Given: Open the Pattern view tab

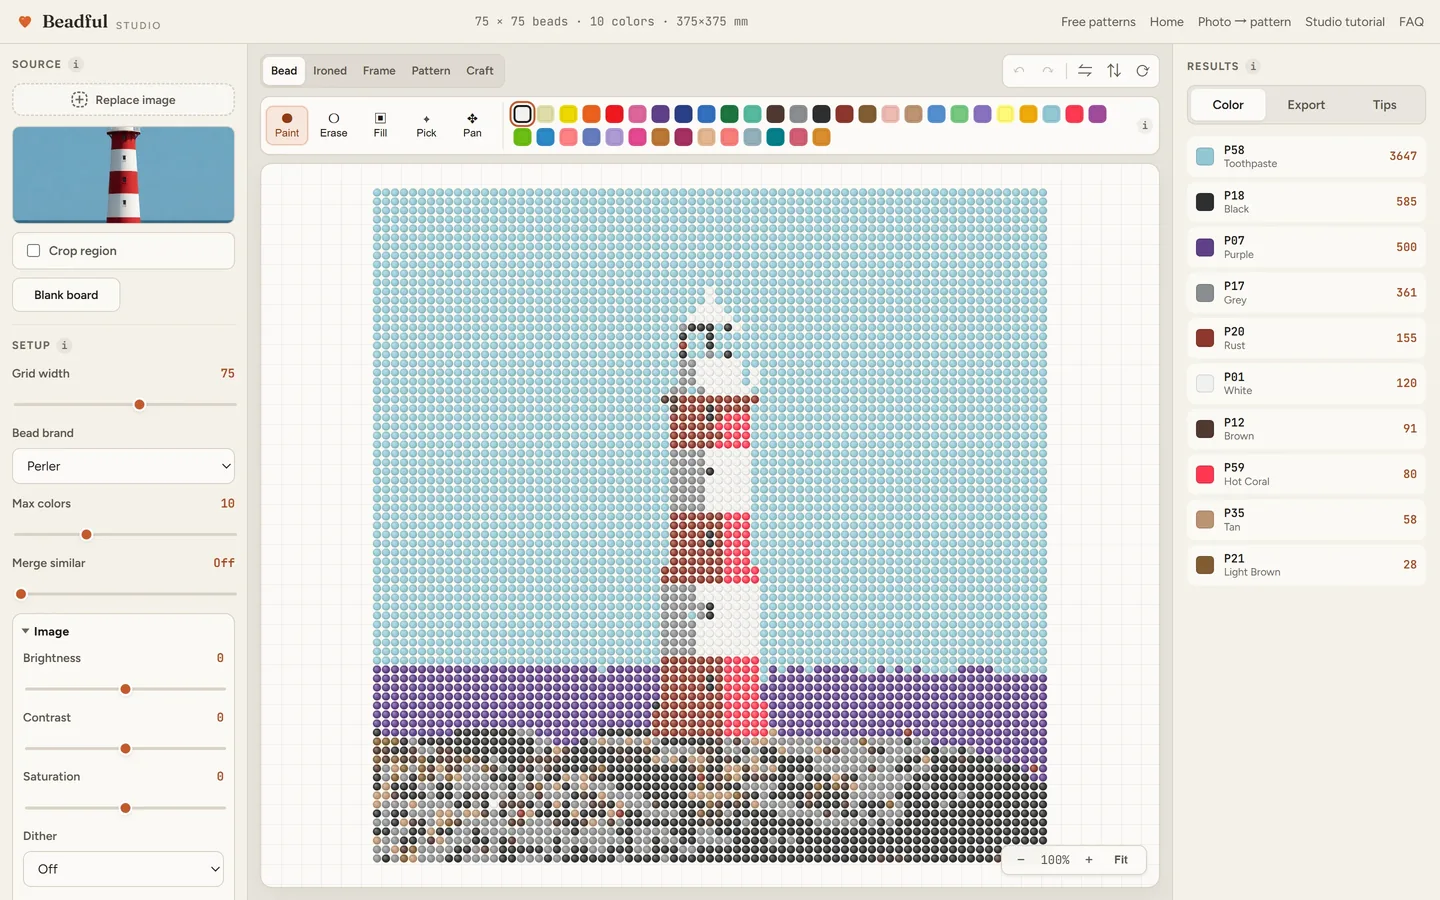Looking at the screenshot, I should pos(431,71).
